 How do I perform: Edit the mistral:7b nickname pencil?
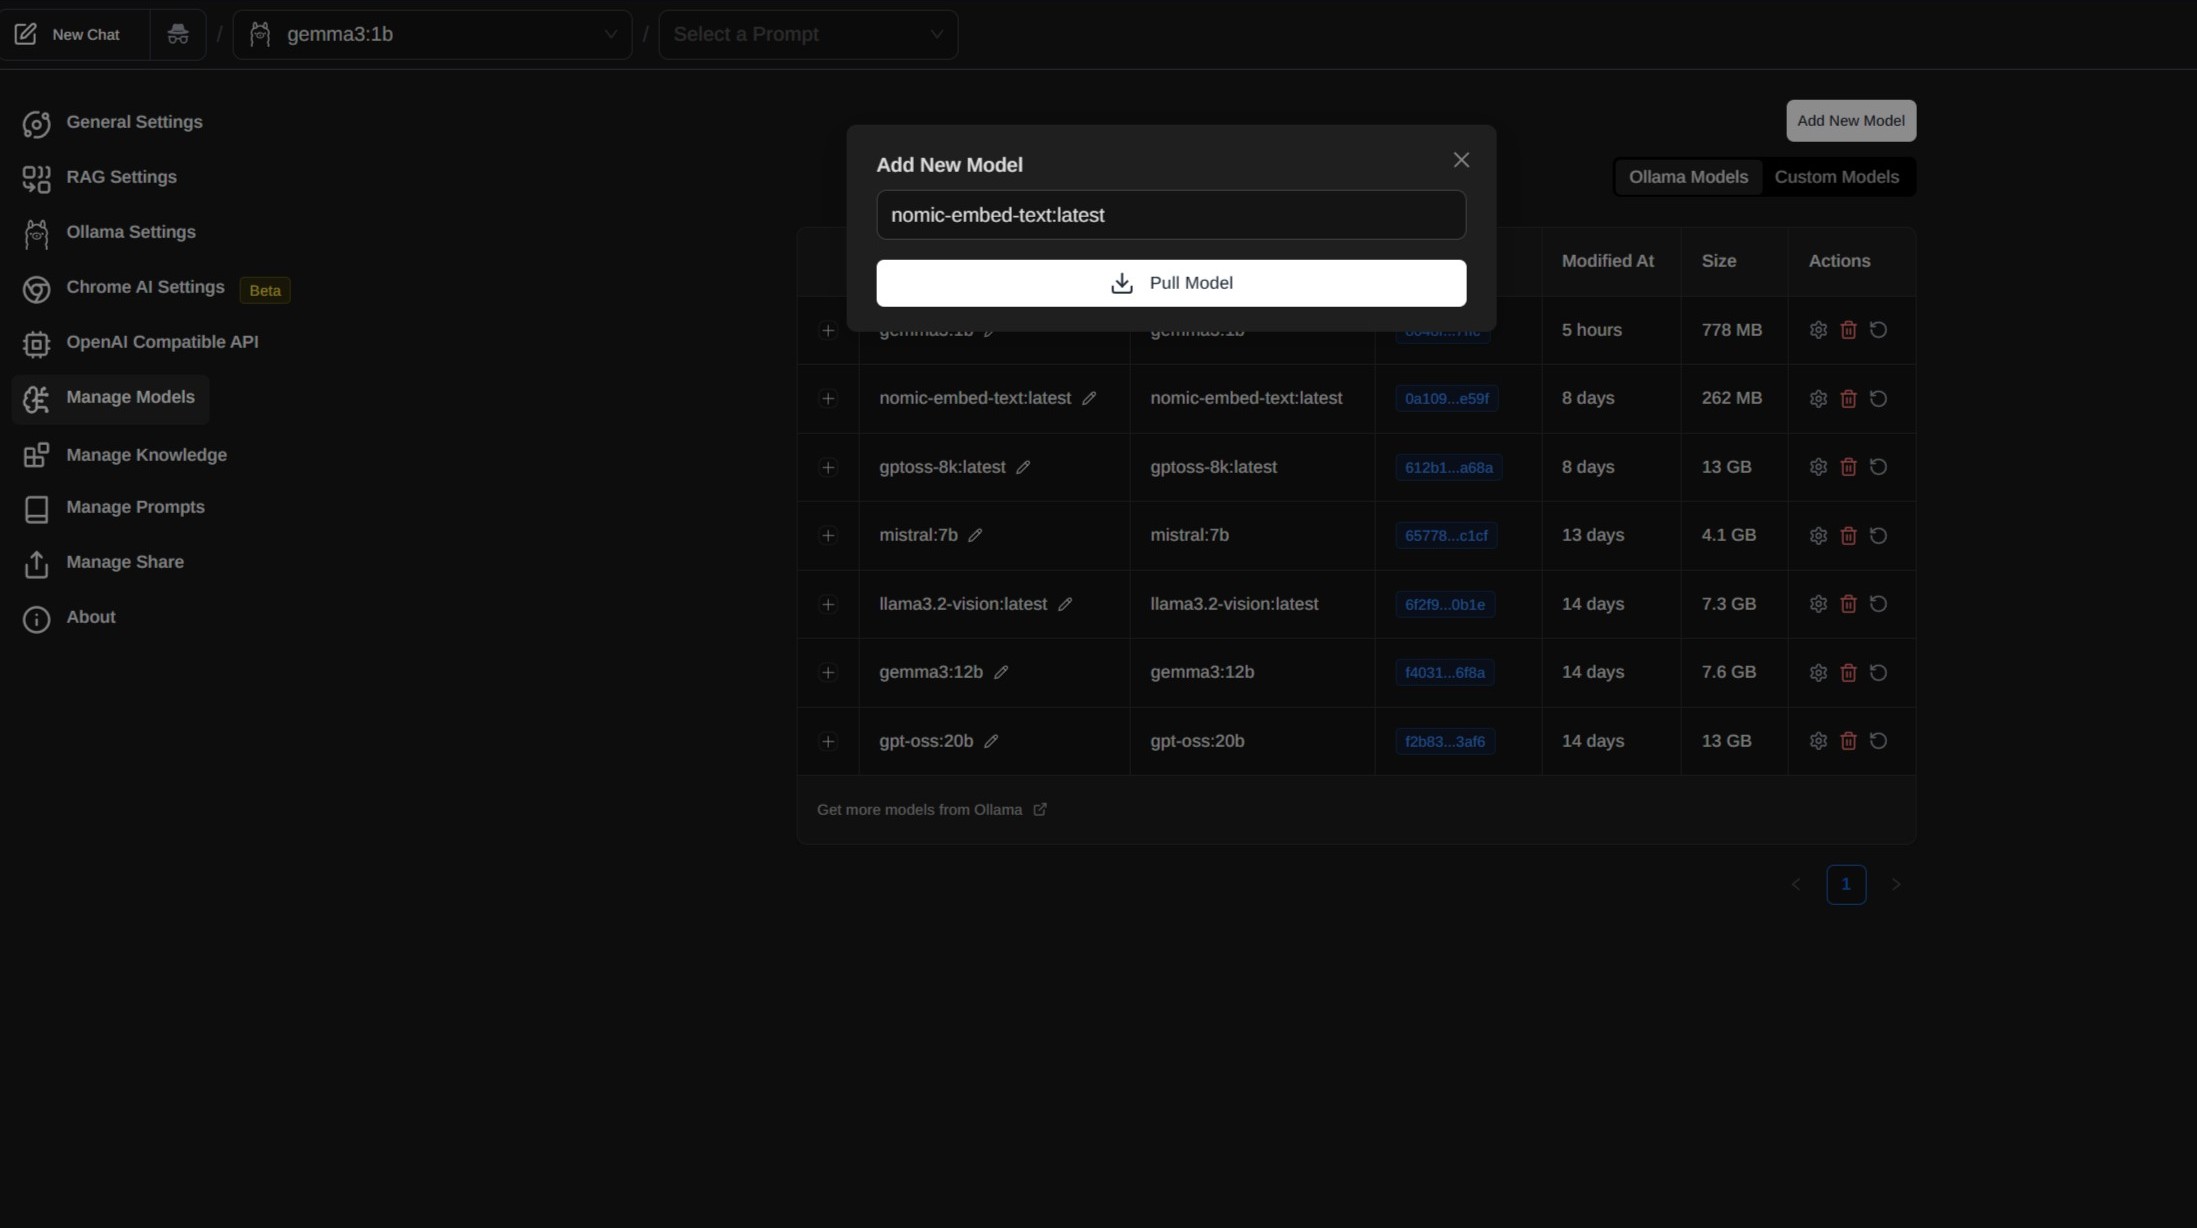pyautogui.click(x=975, y=536)
